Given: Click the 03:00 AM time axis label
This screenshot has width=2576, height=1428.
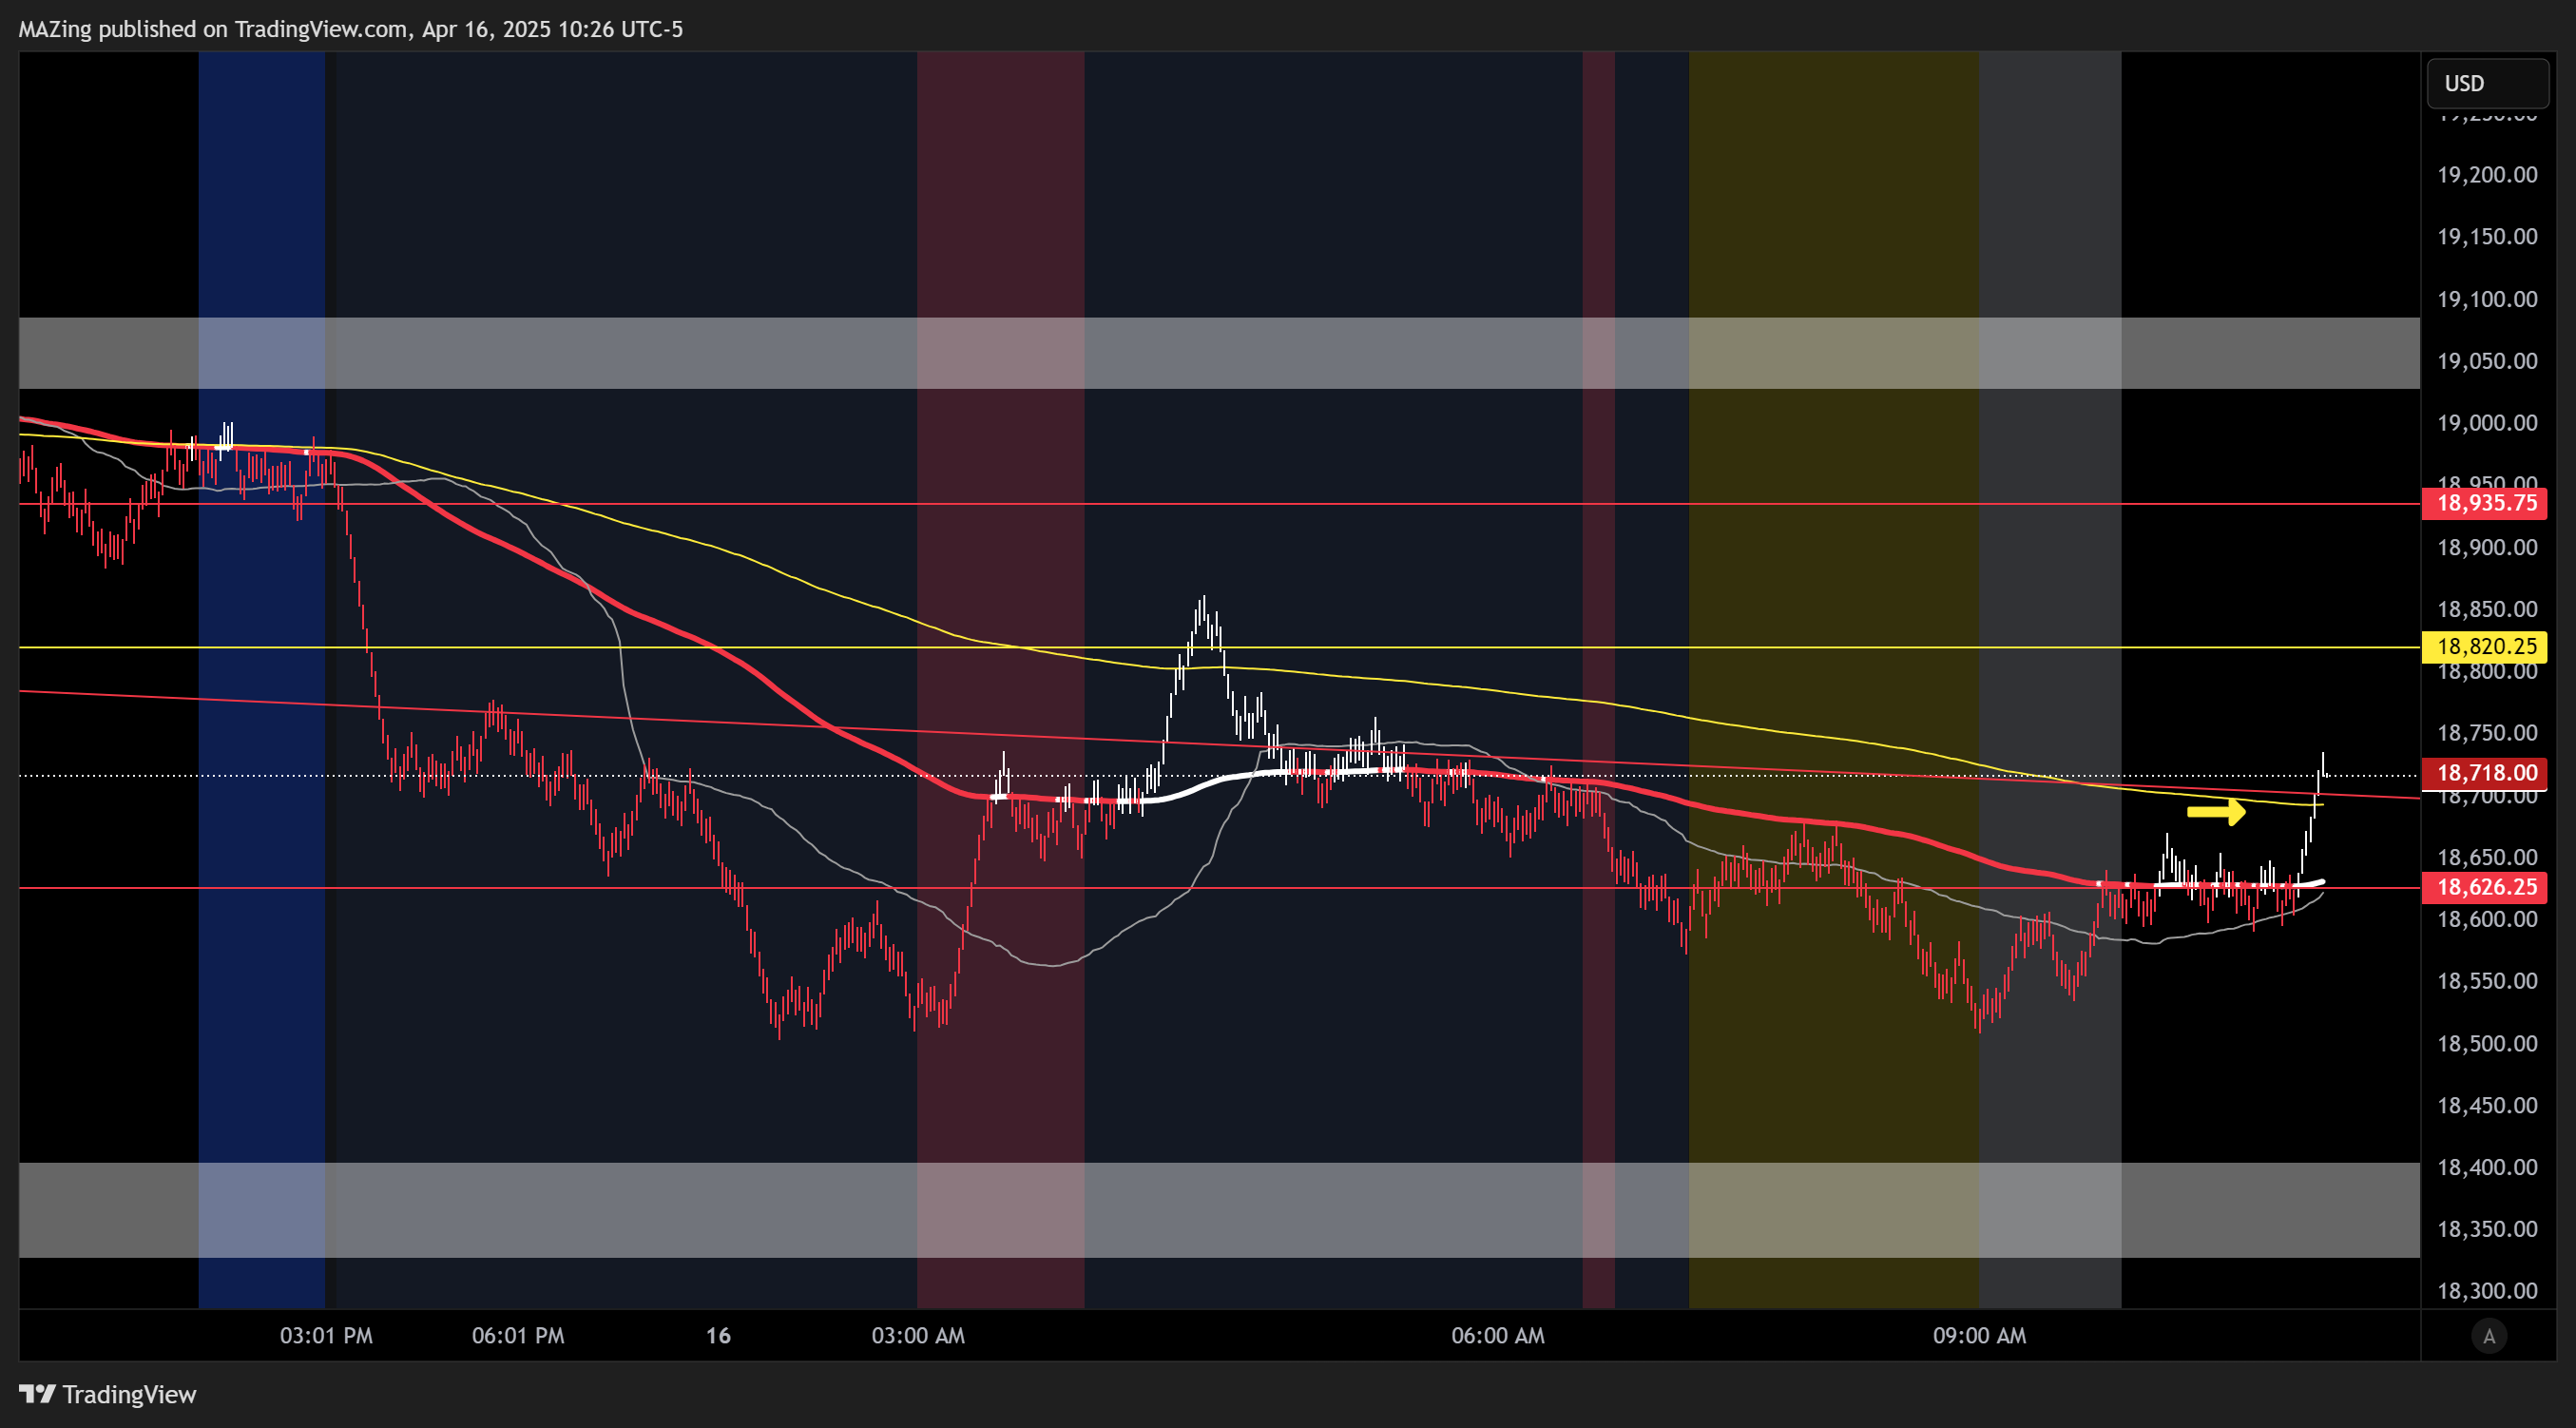Looking at the screenshot, I should (x=918, y=1336).
